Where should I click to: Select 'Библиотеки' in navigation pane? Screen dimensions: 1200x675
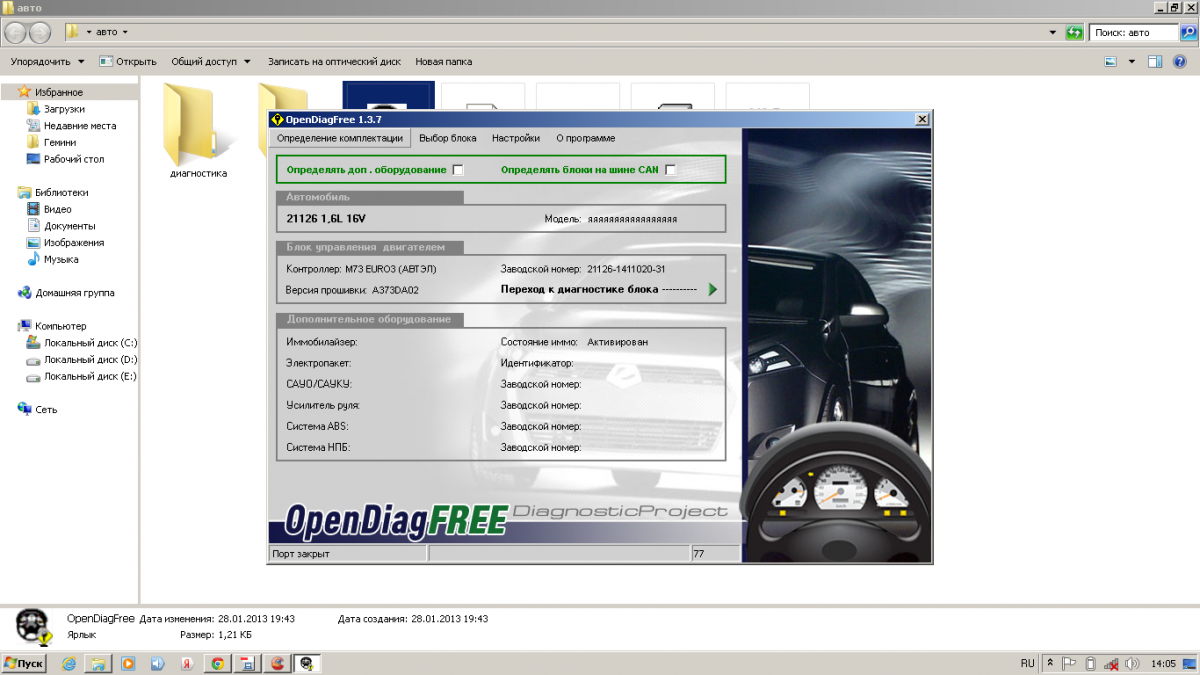coord(61,192)
